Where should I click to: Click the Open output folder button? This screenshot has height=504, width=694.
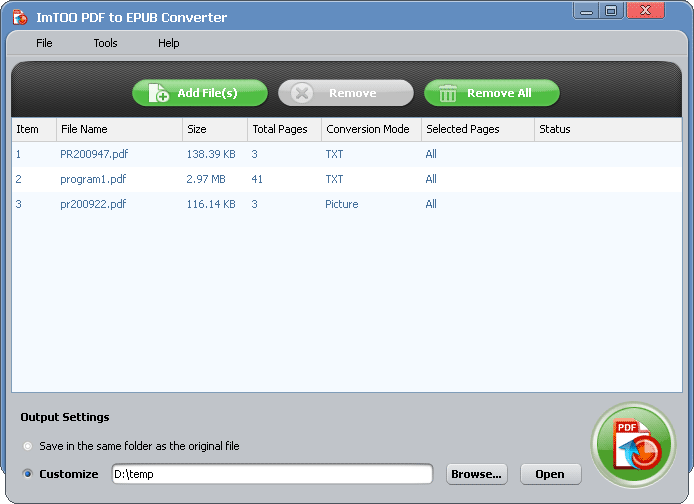tap(550, 474)
